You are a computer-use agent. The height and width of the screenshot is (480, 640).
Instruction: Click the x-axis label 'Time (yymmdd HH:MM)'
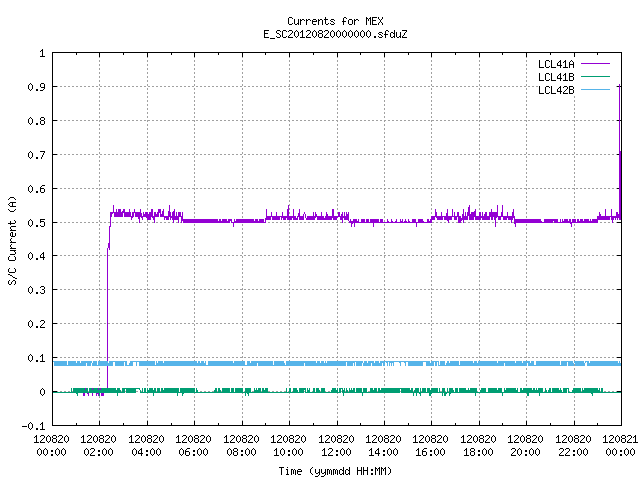335,471
